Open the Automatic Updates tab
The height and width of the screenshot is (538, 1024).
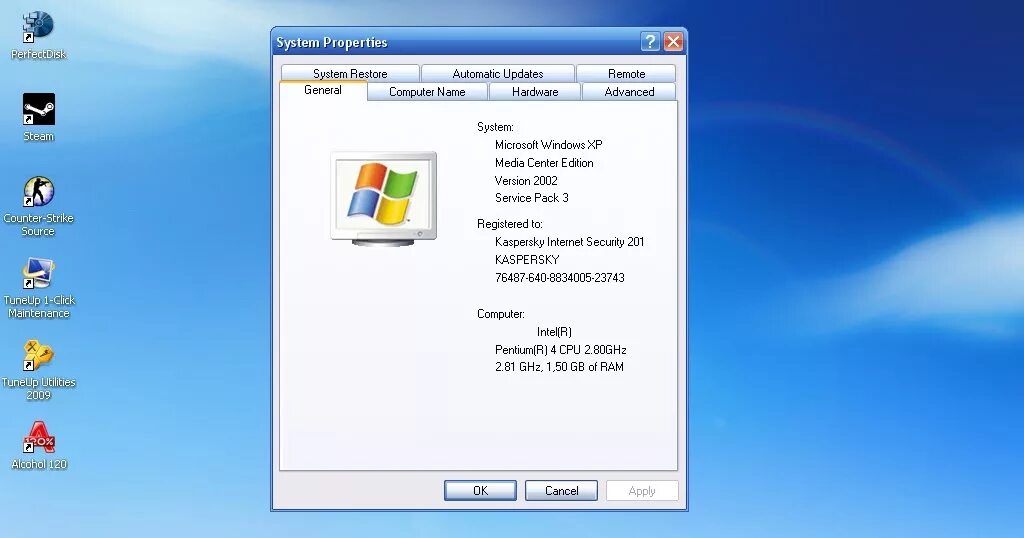(498, 74)
